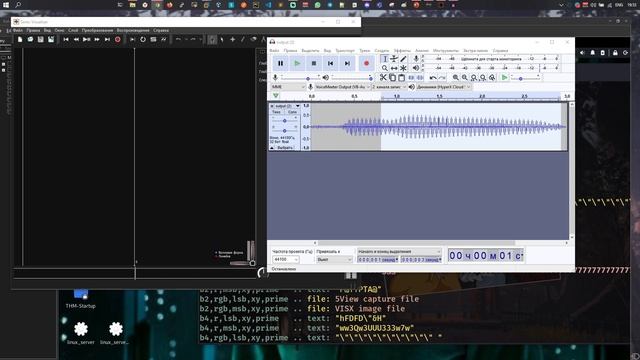Click Sonic Visualiser's new session icon
Image resolution: width=640 pixels, height=360 pixels.
tap(20, 40)
